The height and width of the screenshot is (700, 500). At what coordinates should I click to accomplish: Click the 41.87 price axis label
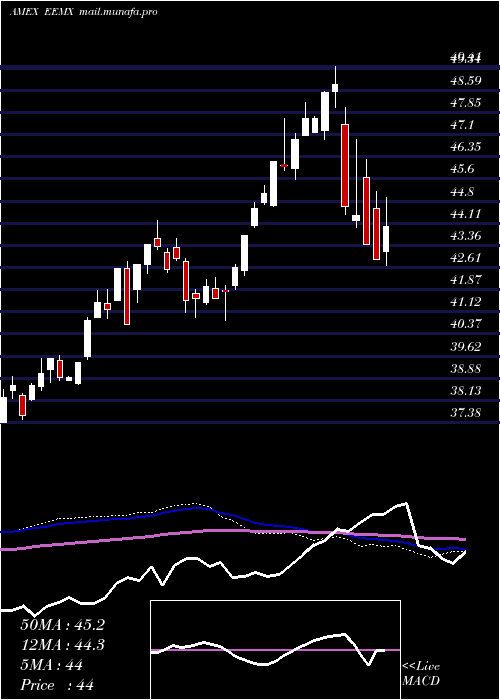tap(466, 280)
